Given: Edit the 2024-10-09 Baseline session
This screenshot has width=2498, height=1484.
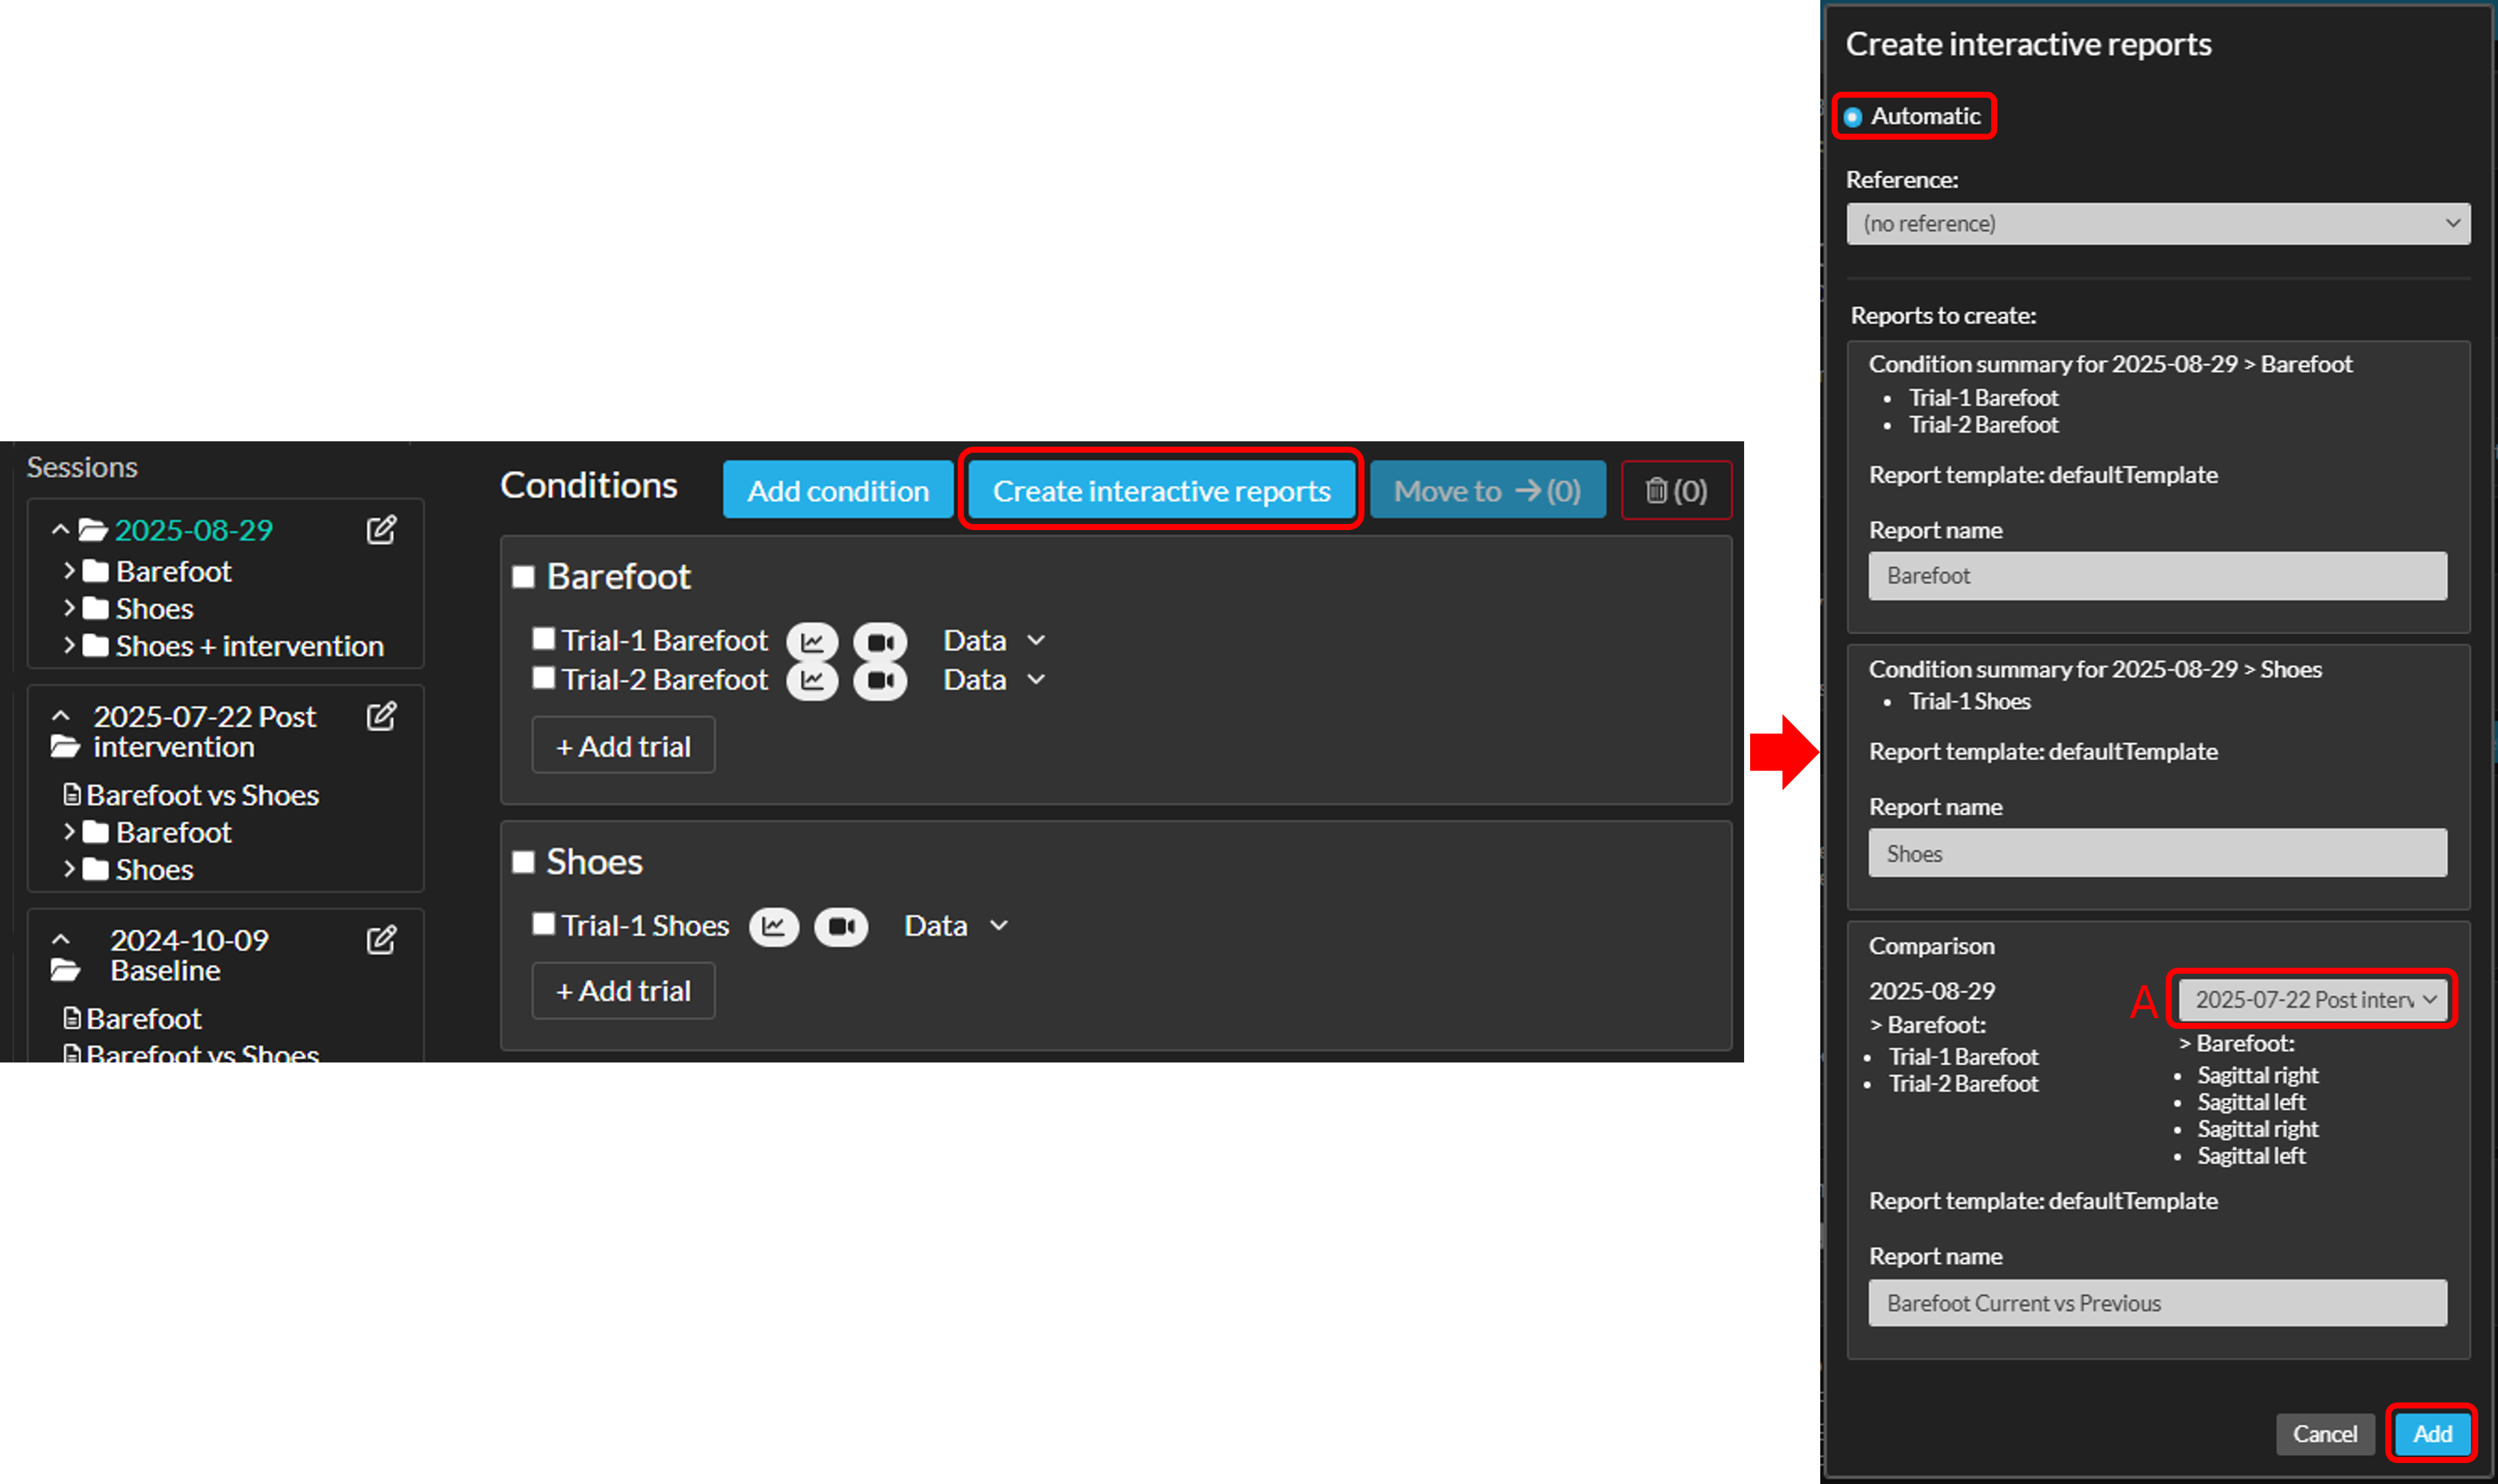Looking at the screenshot, I should pos(381,940).
